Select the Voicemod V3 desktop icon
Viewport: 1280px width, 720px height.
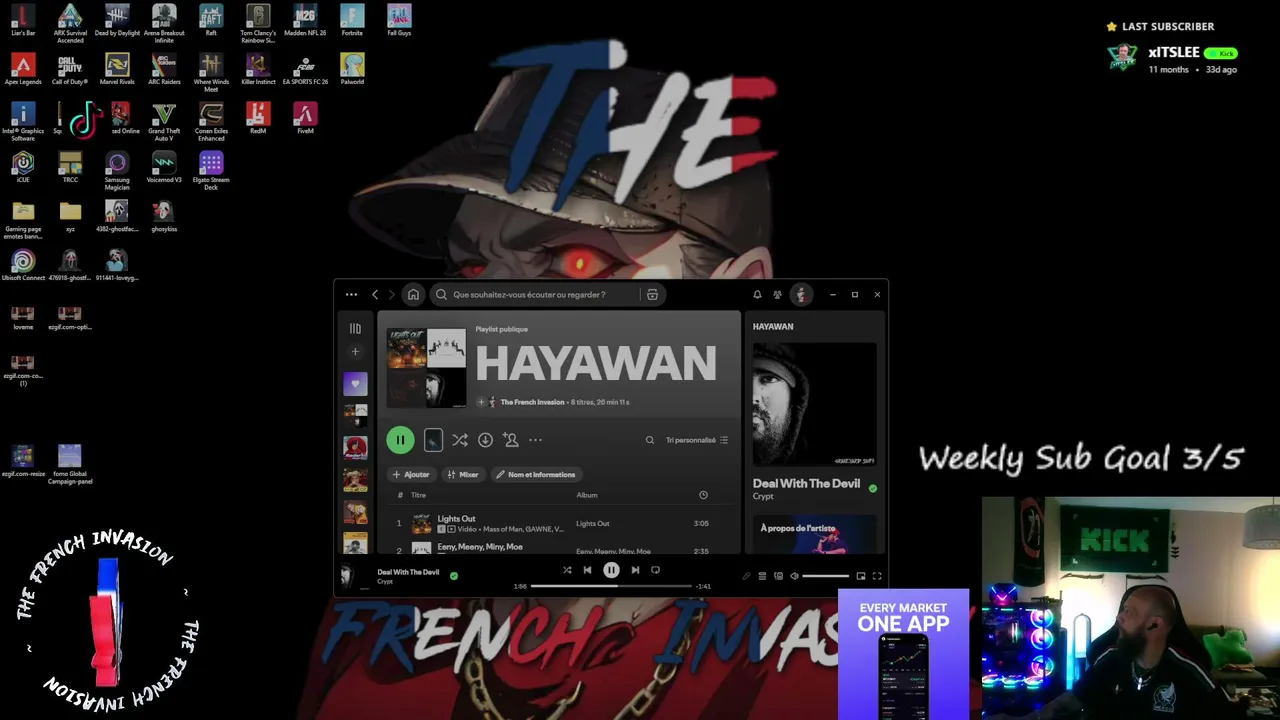coord(164,167)
